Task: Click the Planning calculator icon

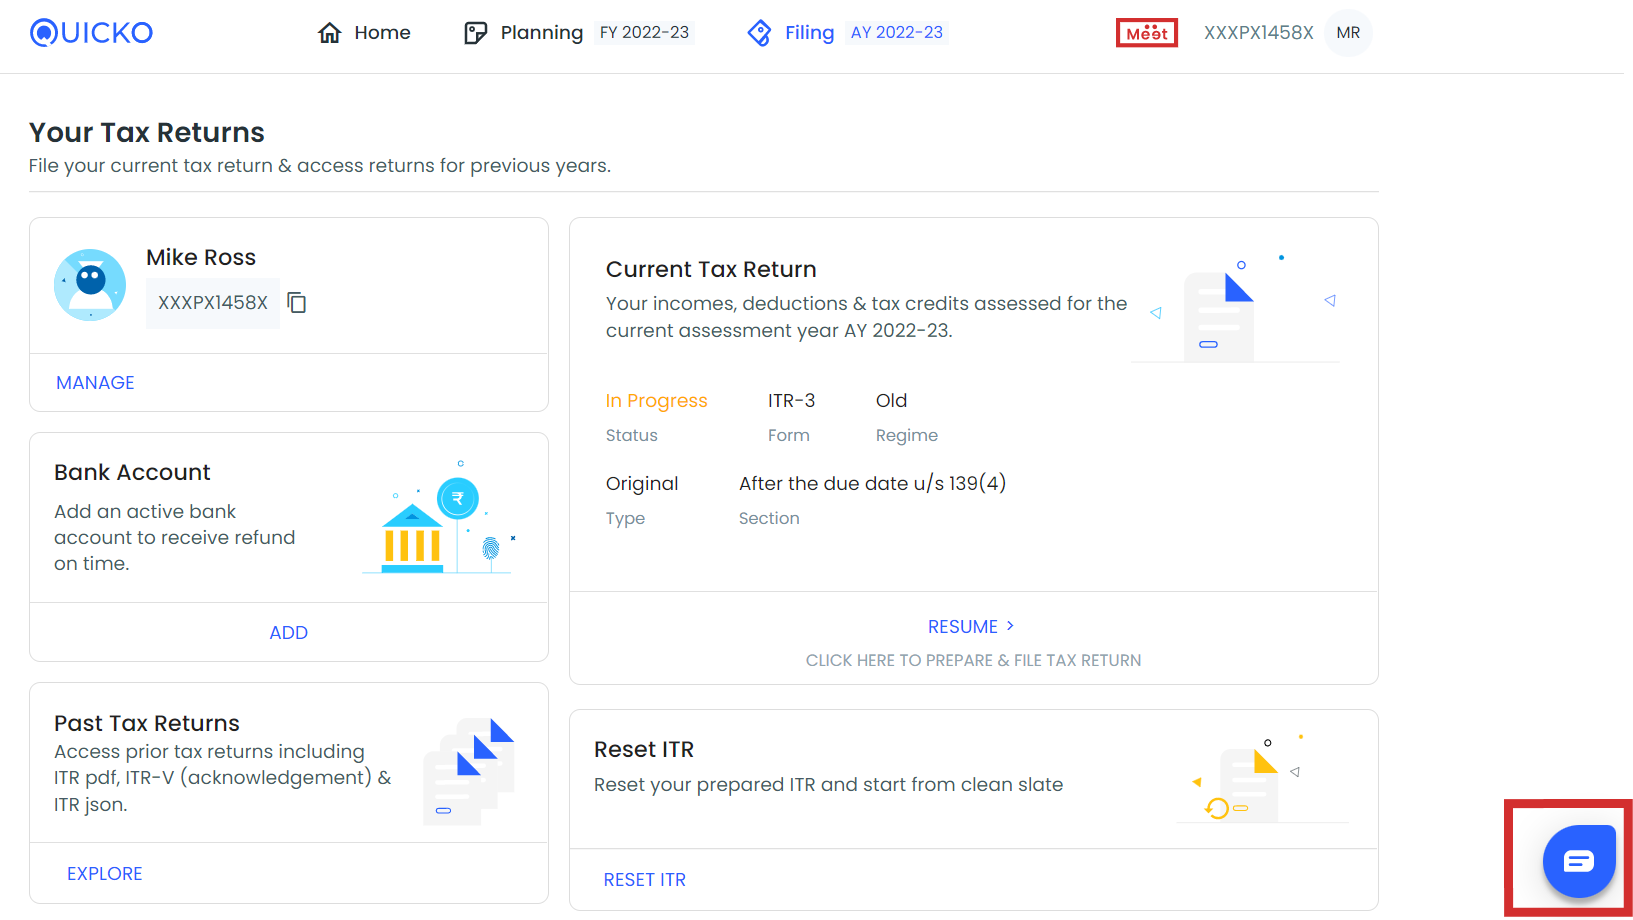Action: click(x=476, y=33)
